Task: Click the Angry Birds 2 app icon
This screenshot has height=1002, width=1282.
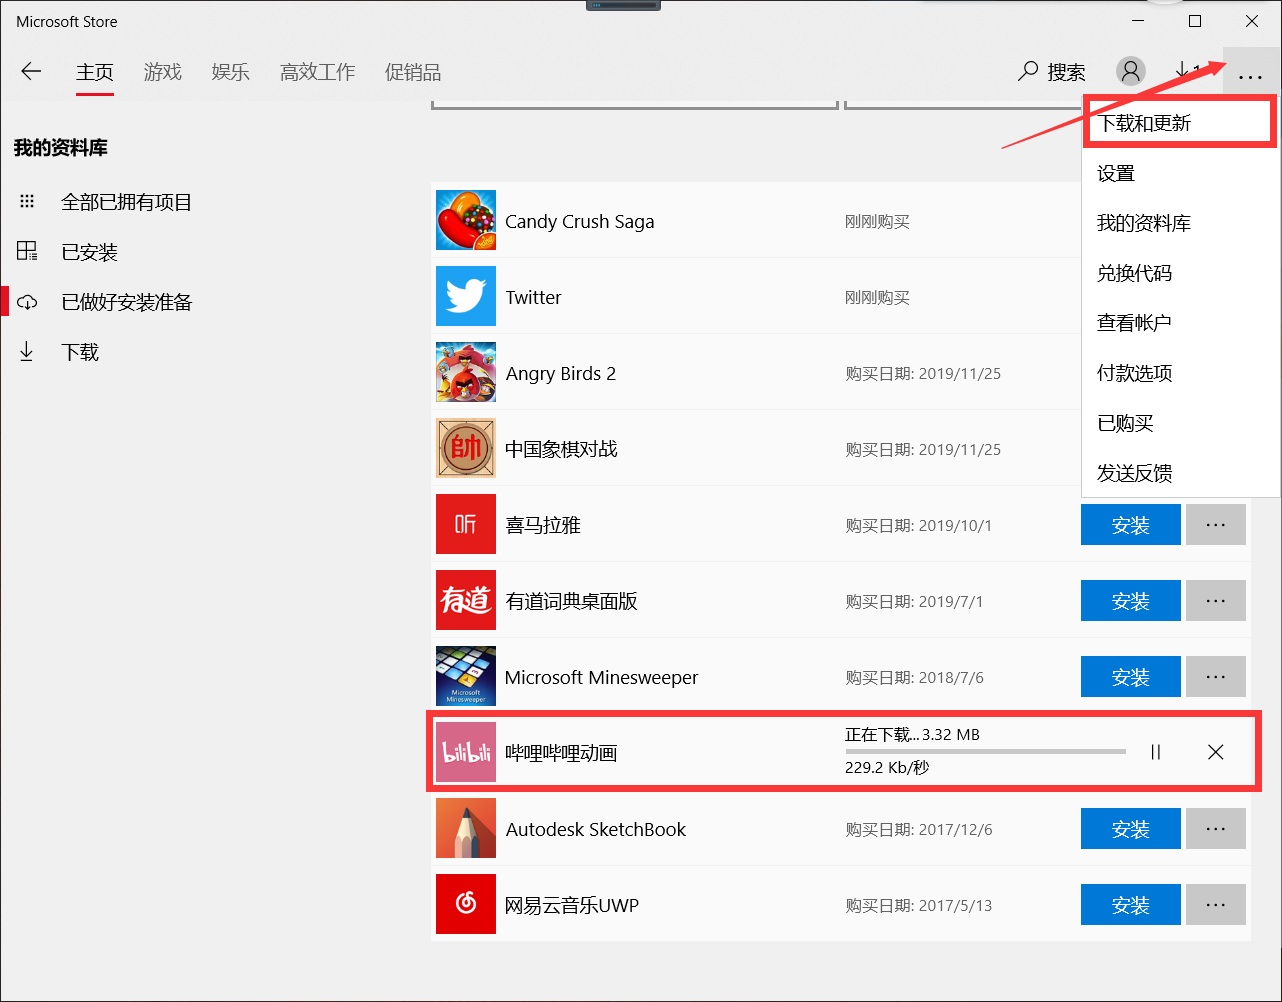Action: coord(466,372)
